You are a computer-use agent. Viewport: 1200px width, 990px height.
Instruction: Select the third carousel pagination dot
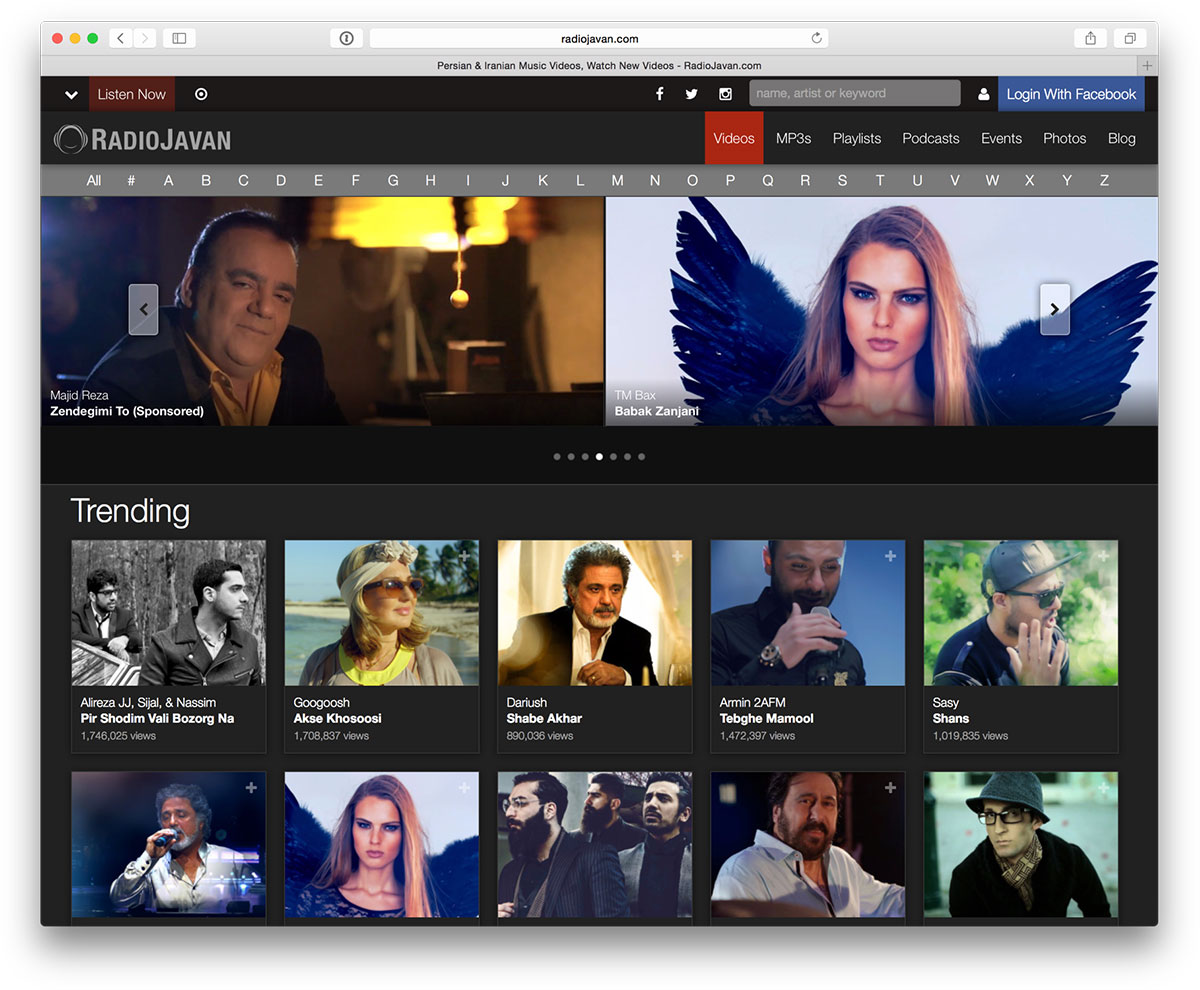pyautogui.click(x=585, y=456)
